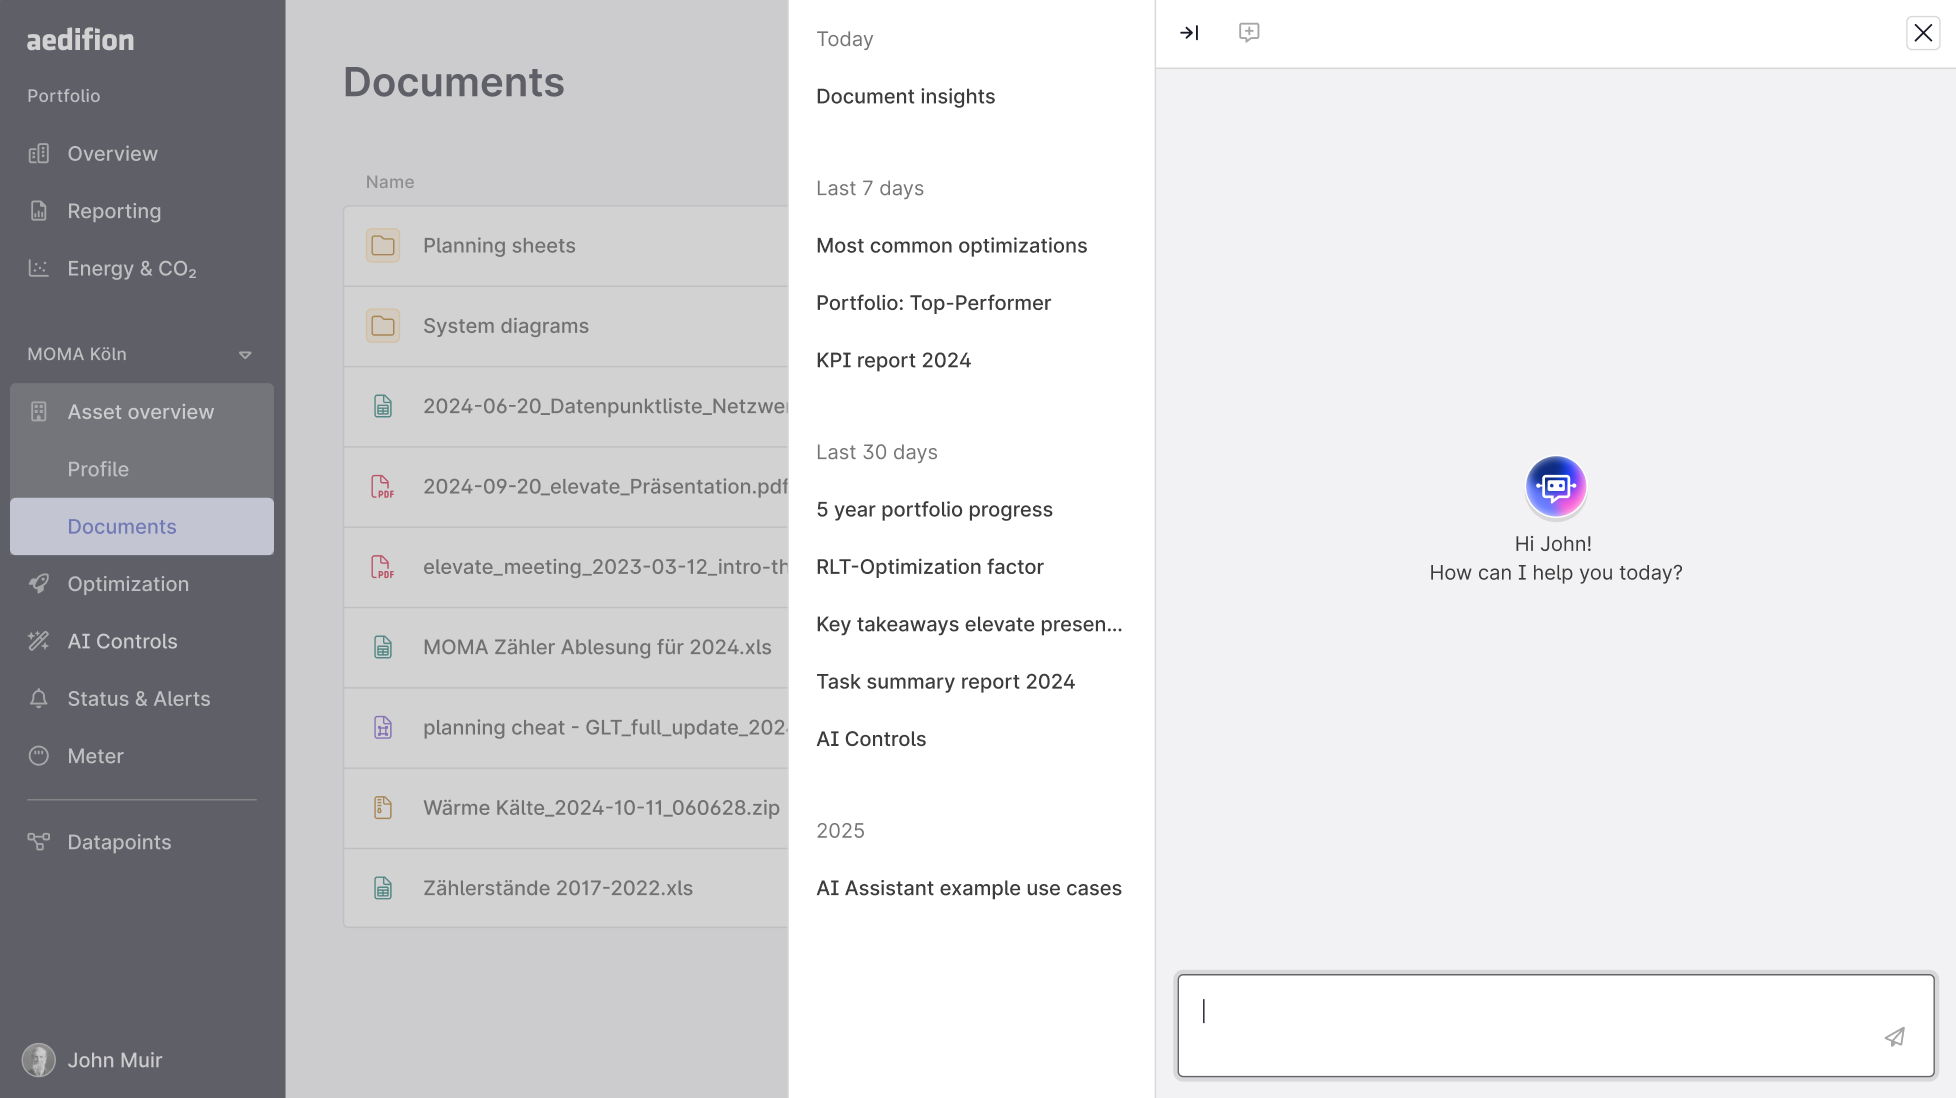The height and width of the screenshot is (1098, 1956).
Task: Select the Documents menu item
Action: (x=122, y=527)
